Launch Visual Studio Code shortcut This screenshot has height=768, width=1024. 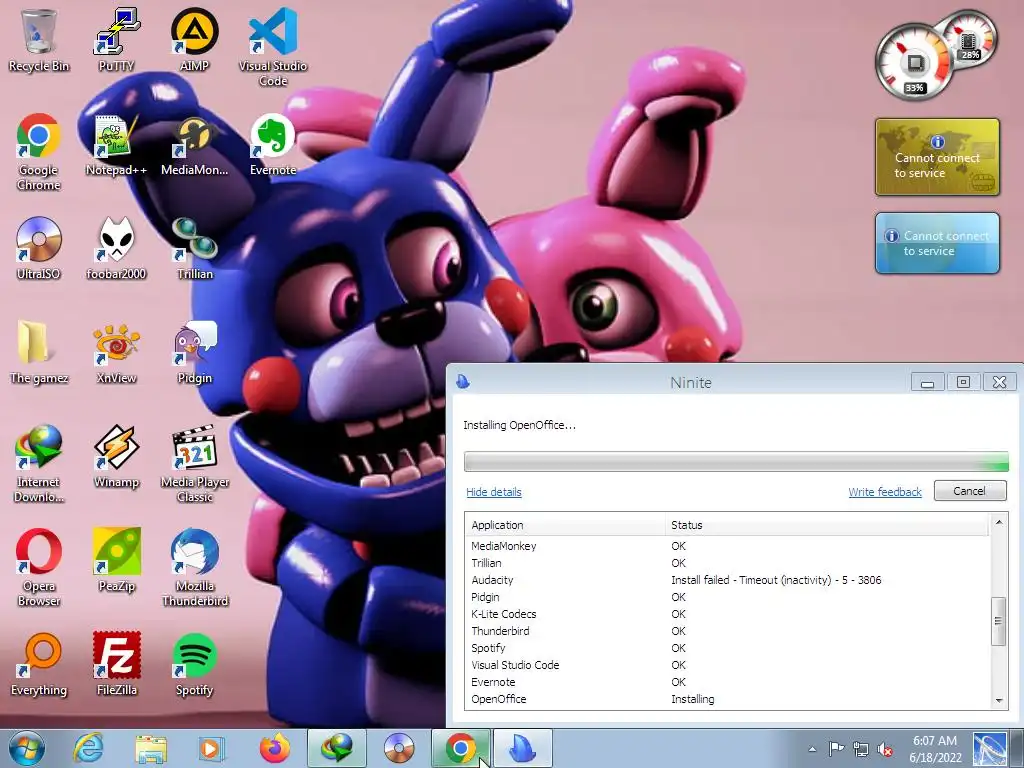coord(273,47)
